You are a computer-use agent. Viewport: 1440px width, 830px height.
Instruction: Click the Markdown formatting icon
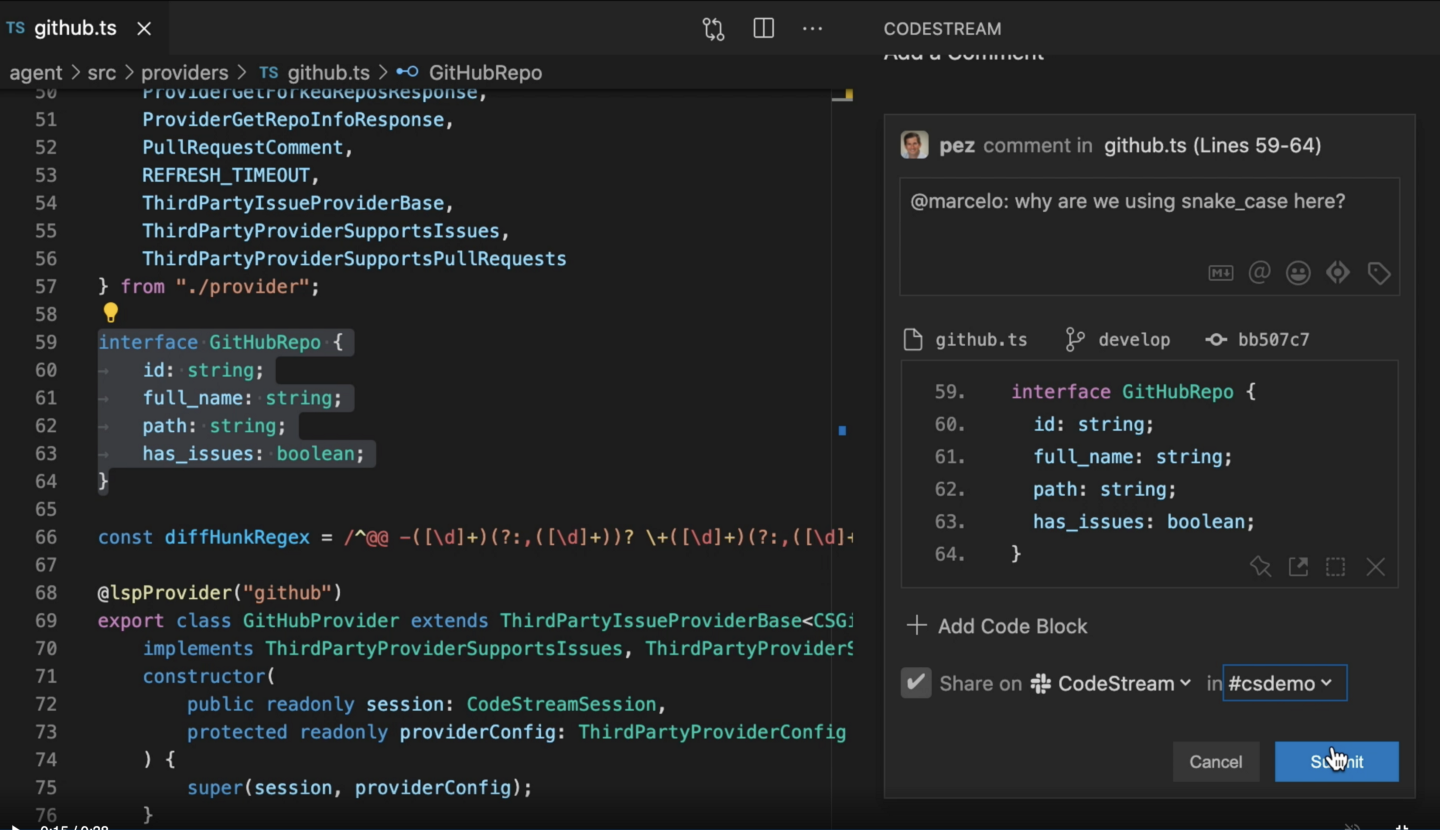coord(1220,272)
